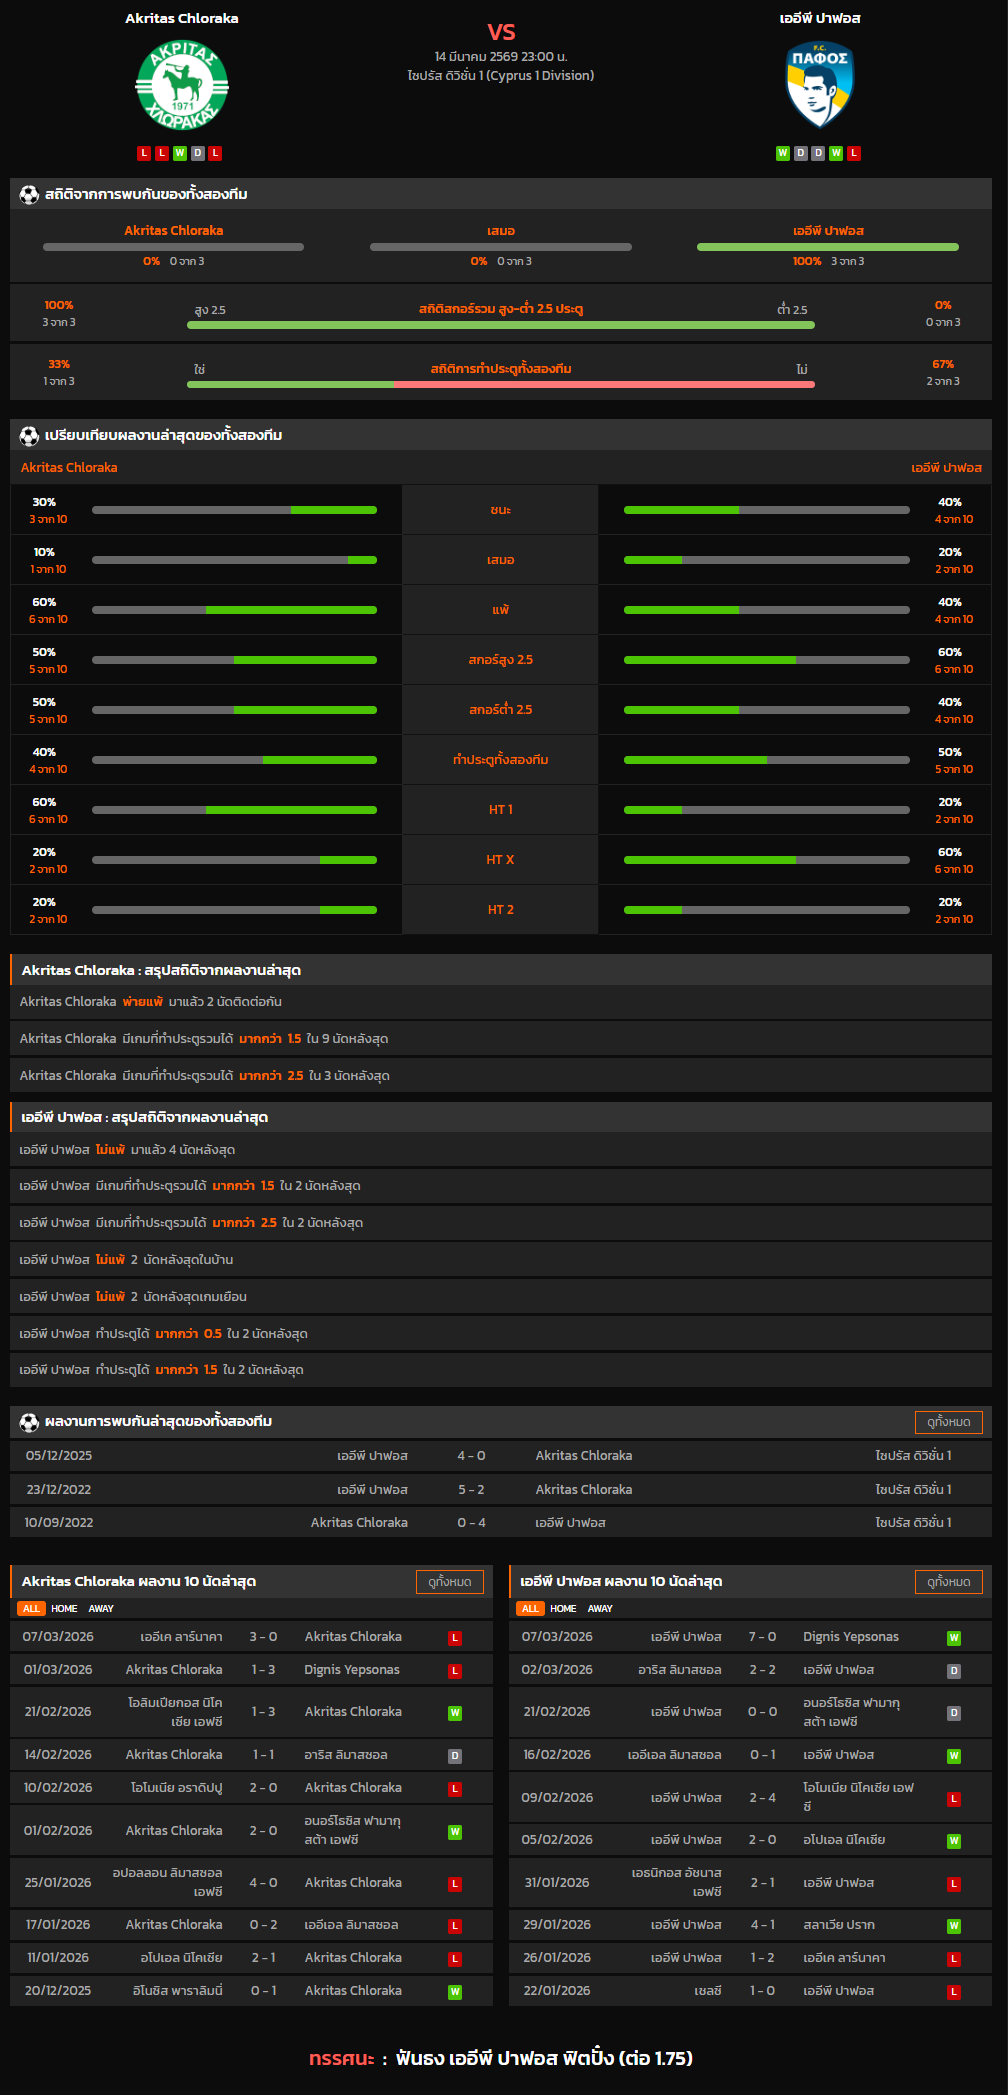Image resolution: width=1008 pixels, height=2095 pixels.
Task: Select AWAY filter in Pafos last 10 panel
Action: [x=600, y=1609]
